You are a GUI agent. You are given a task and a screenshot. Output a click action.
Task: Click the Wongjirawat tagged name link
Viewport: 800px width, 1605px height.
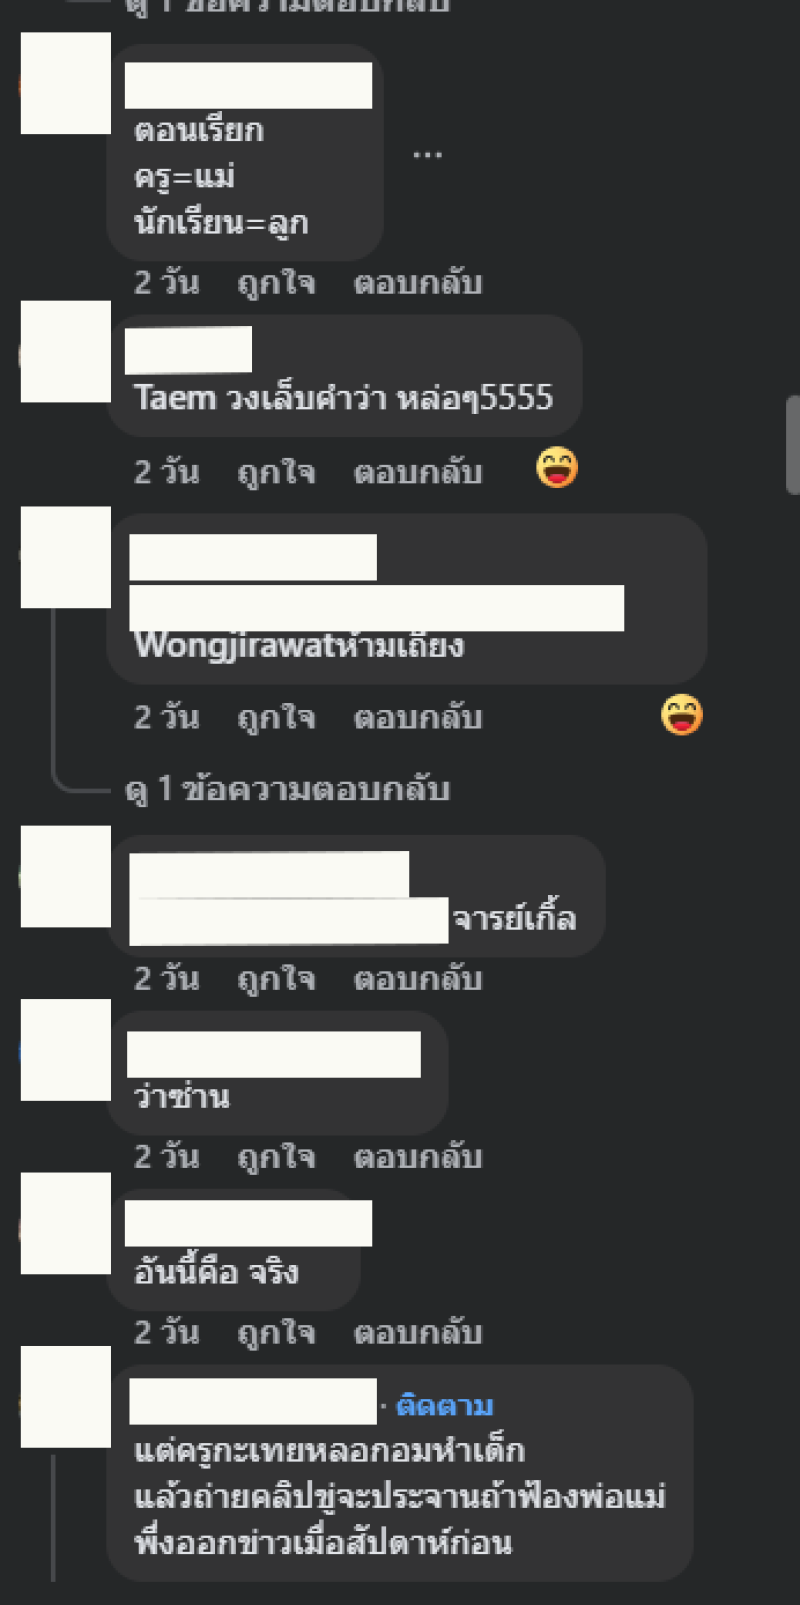click(235, 645)
